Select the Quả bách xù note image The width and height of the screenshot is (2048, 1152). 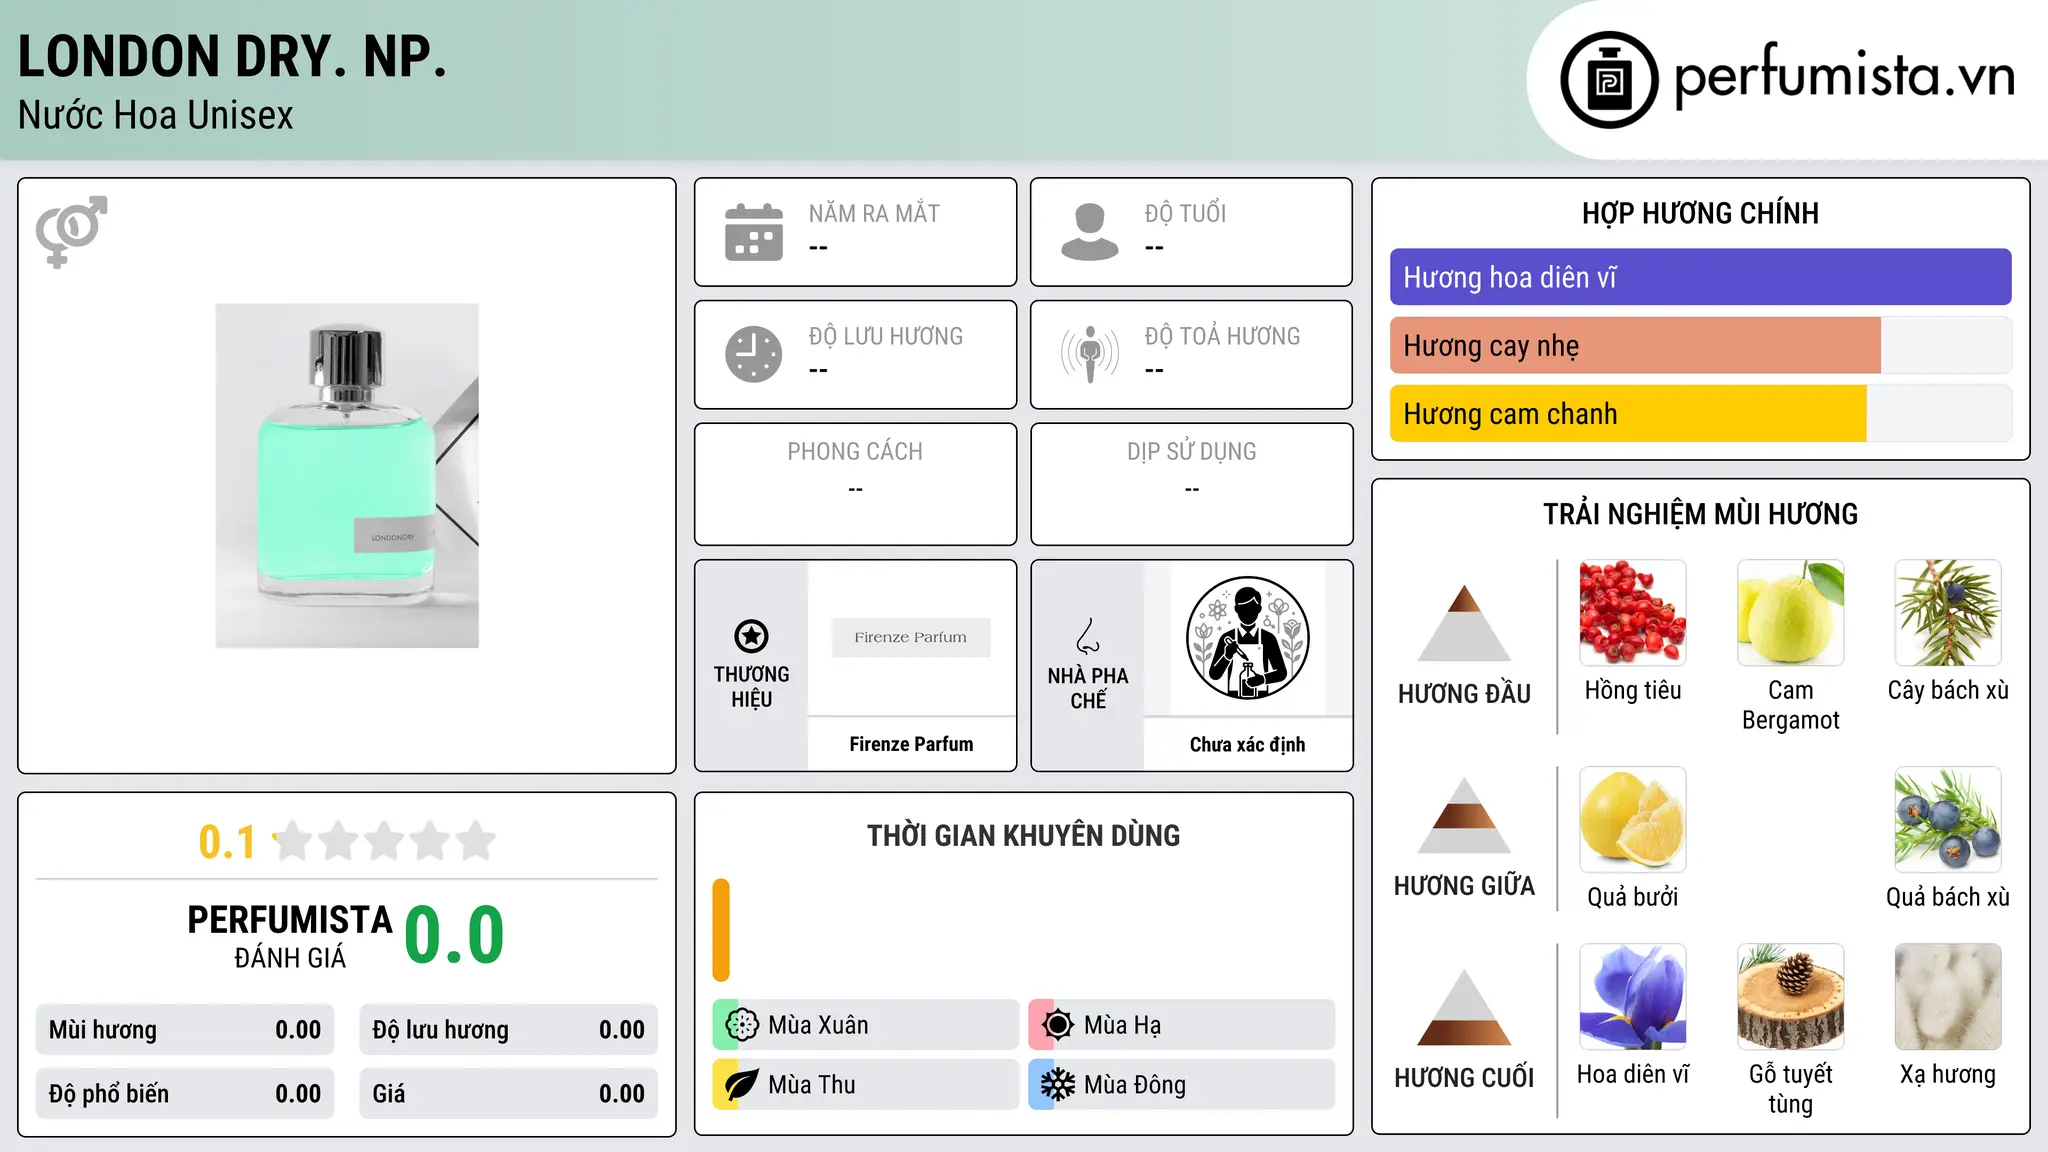point(1948,820)
